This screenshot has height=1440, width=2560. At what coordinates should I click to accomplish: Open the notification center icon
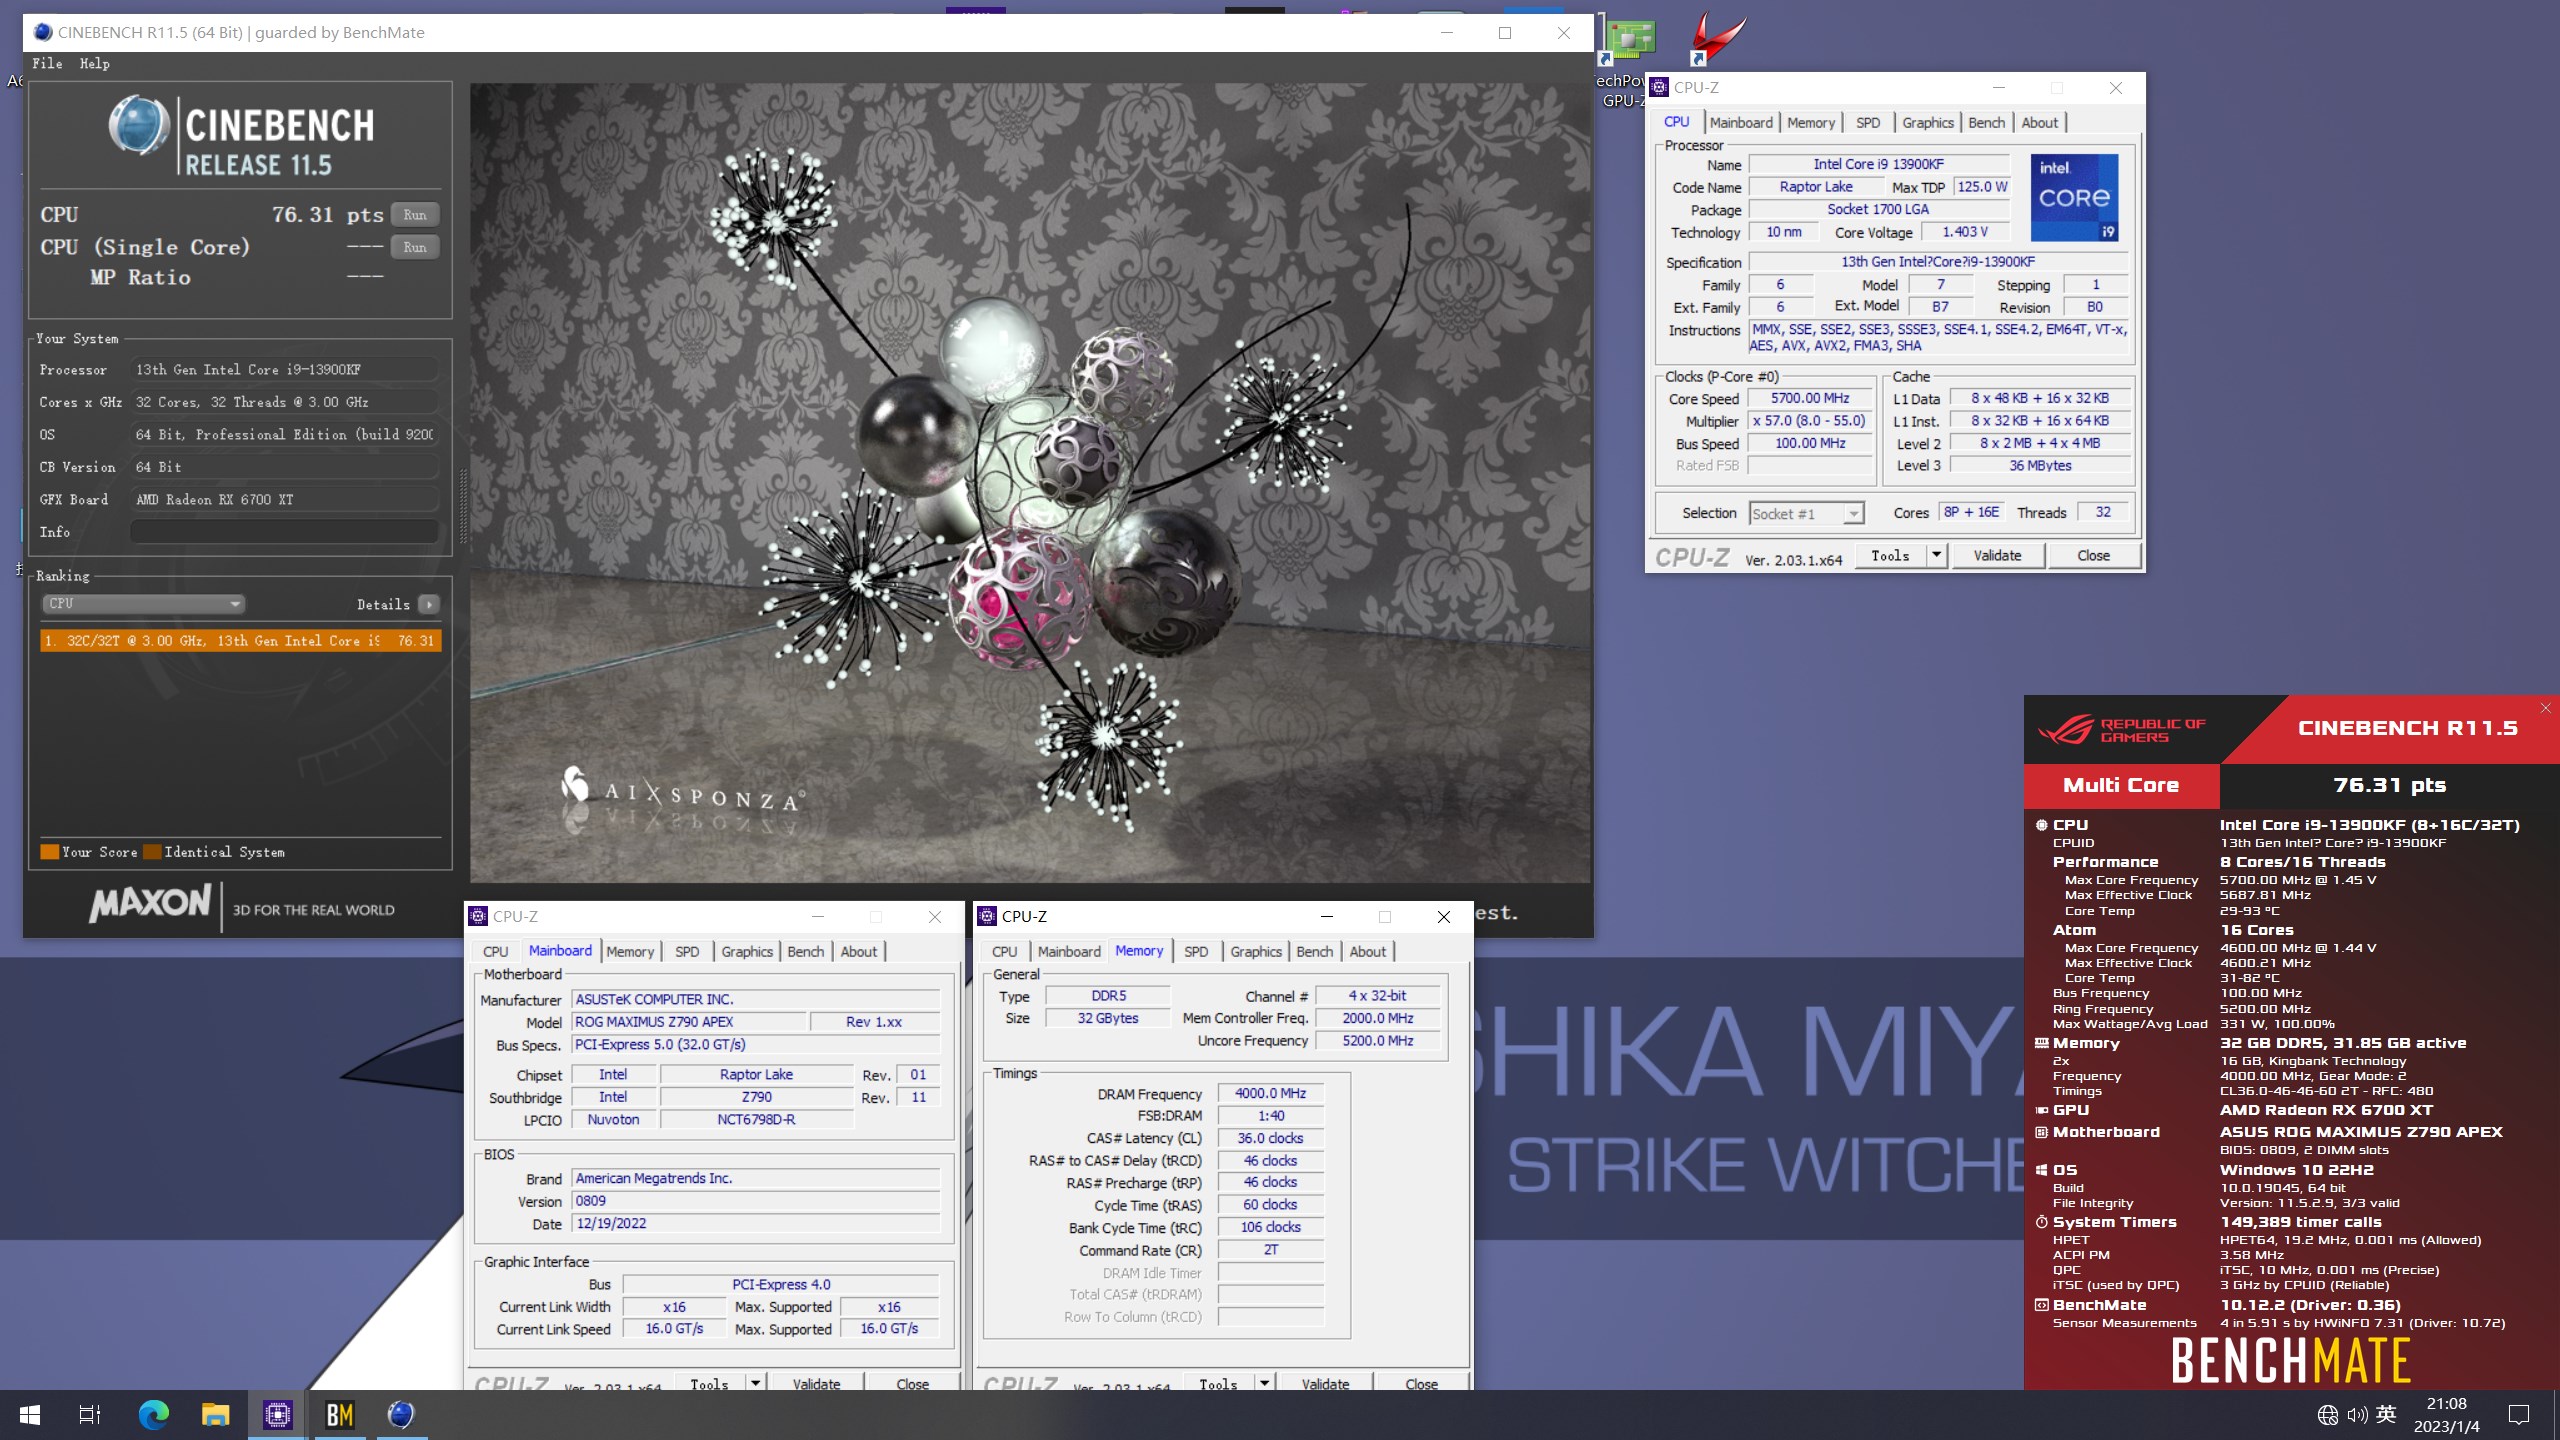[x=2519, y=1415]
